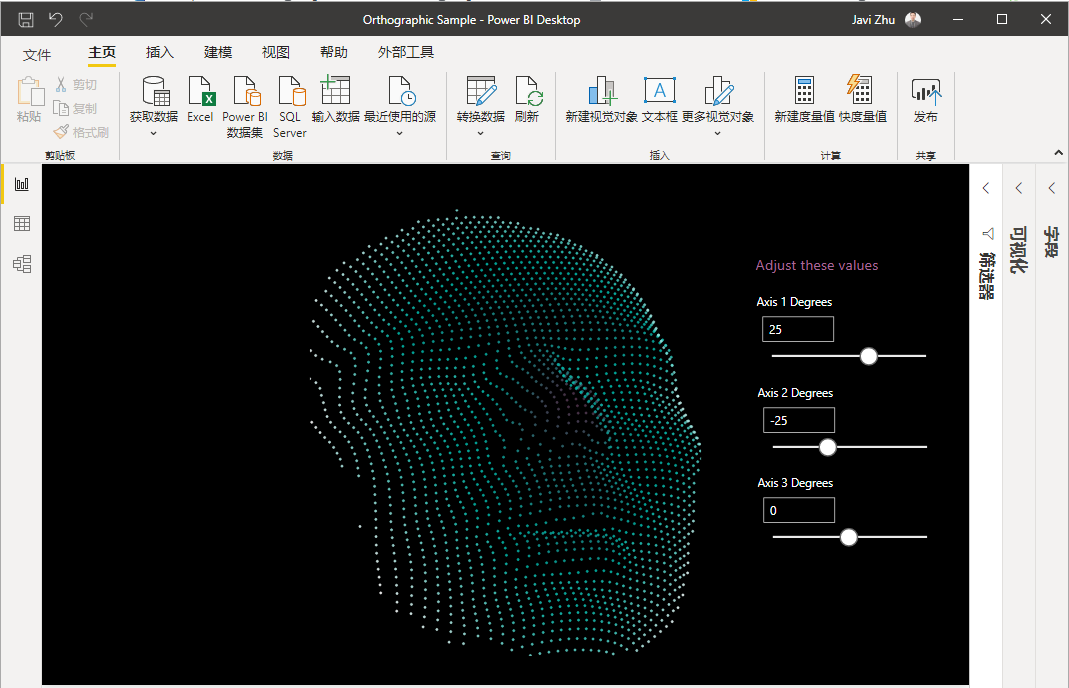Select the 主页 ribbon tab

tap(102, 53)
